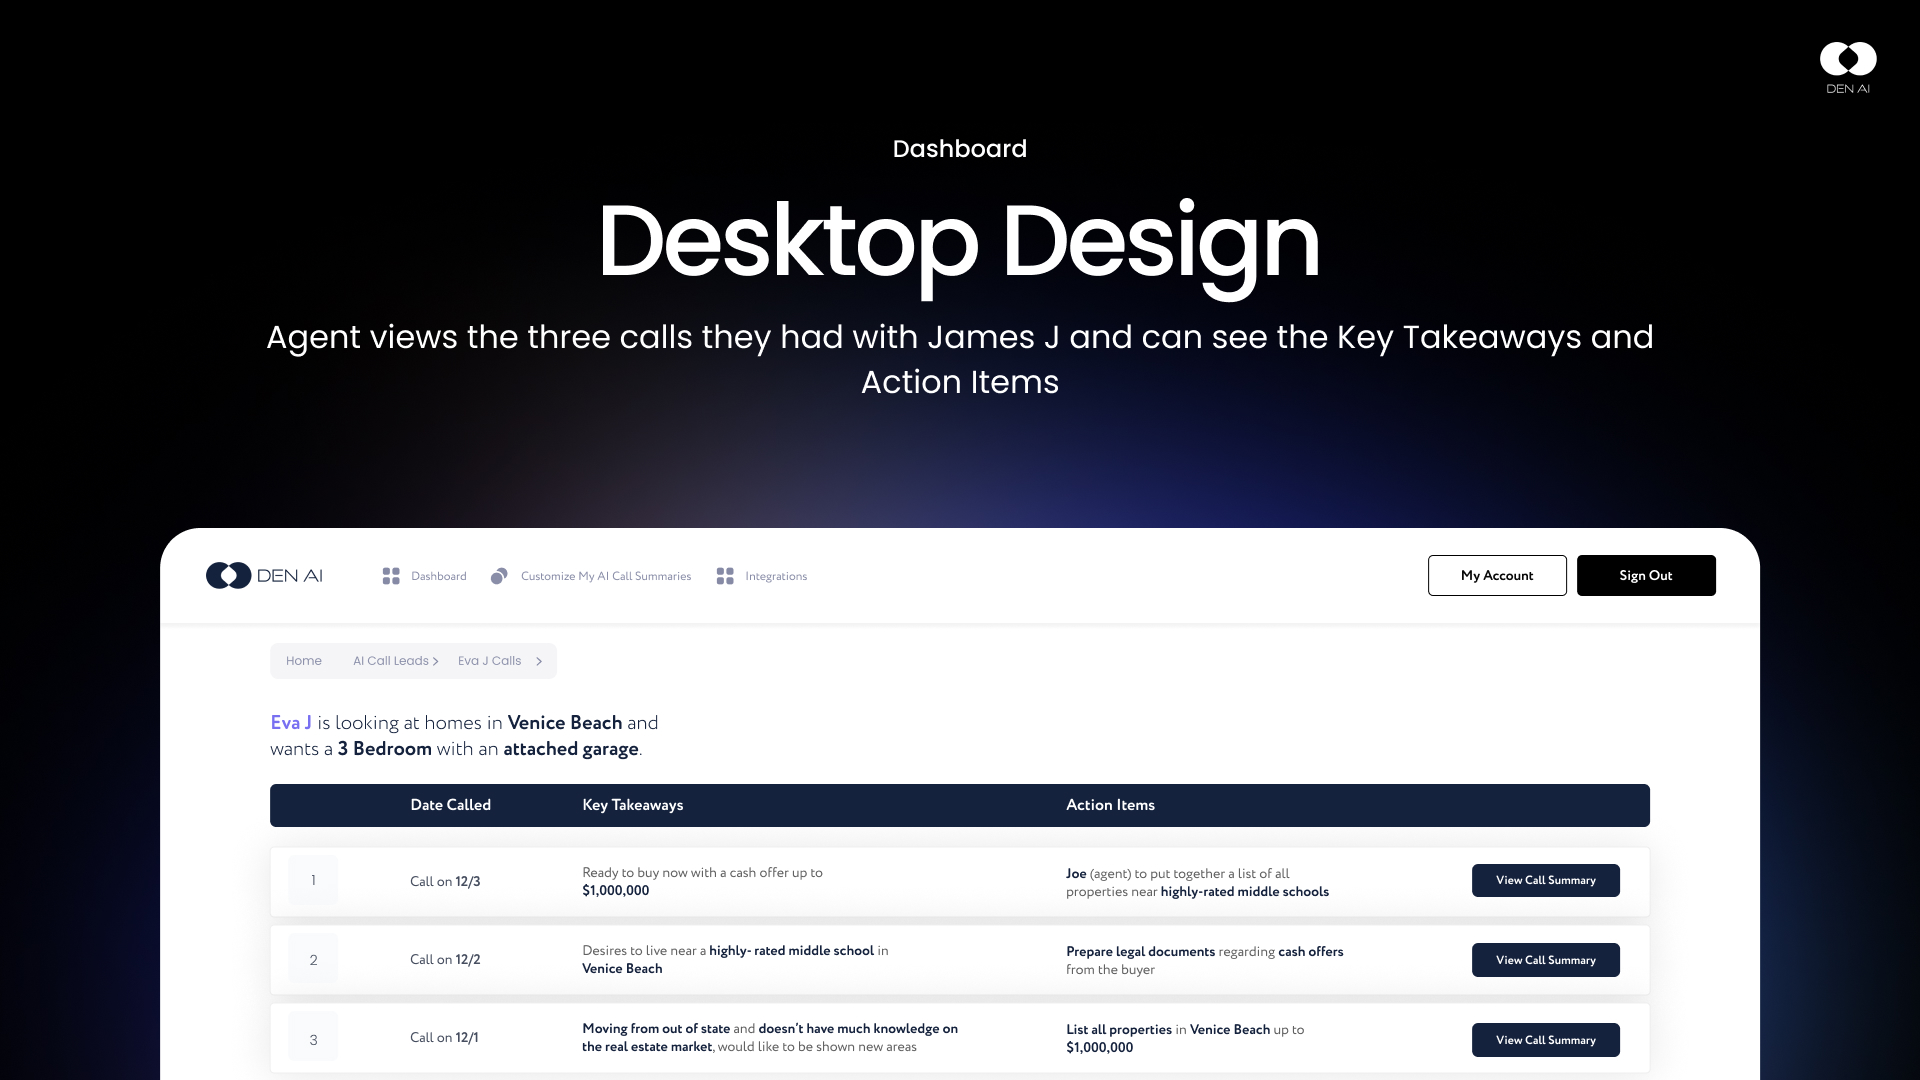Open the Dashboard menu item
Viewport: 1920px width, 1080px height.
(438, 576)
